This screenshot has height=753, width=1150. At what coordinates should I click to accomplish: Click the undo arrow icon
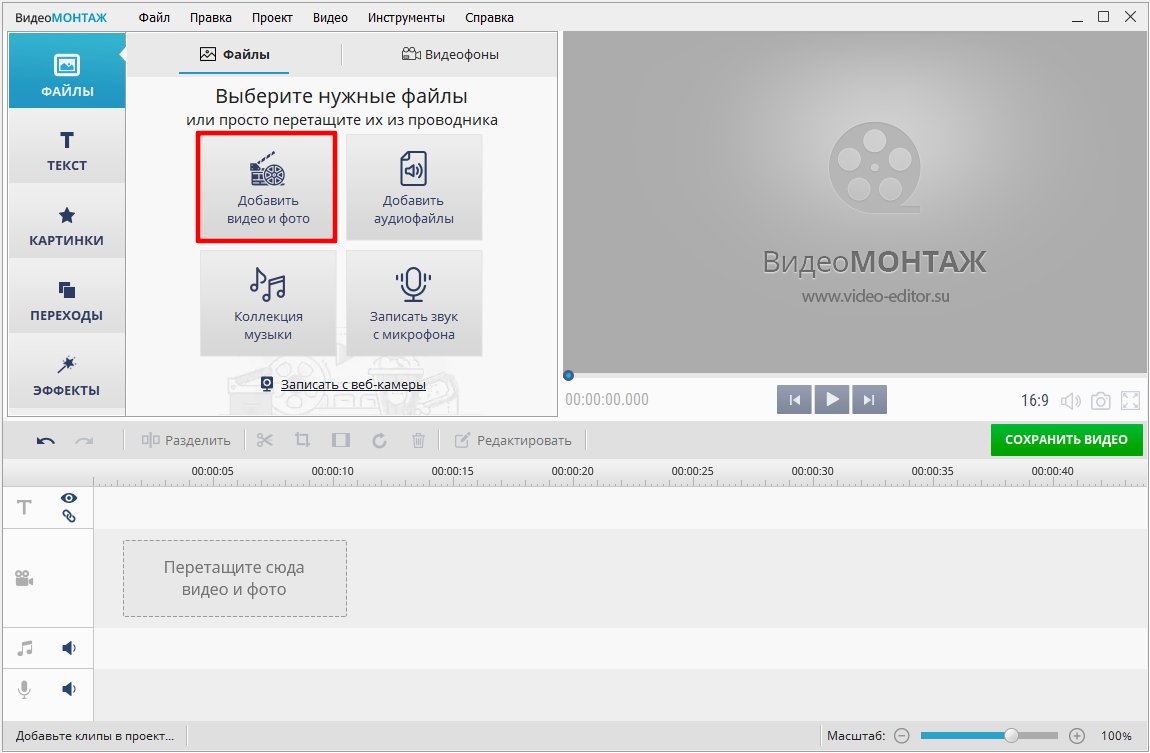pyautogui.click(x=46, y=440)
